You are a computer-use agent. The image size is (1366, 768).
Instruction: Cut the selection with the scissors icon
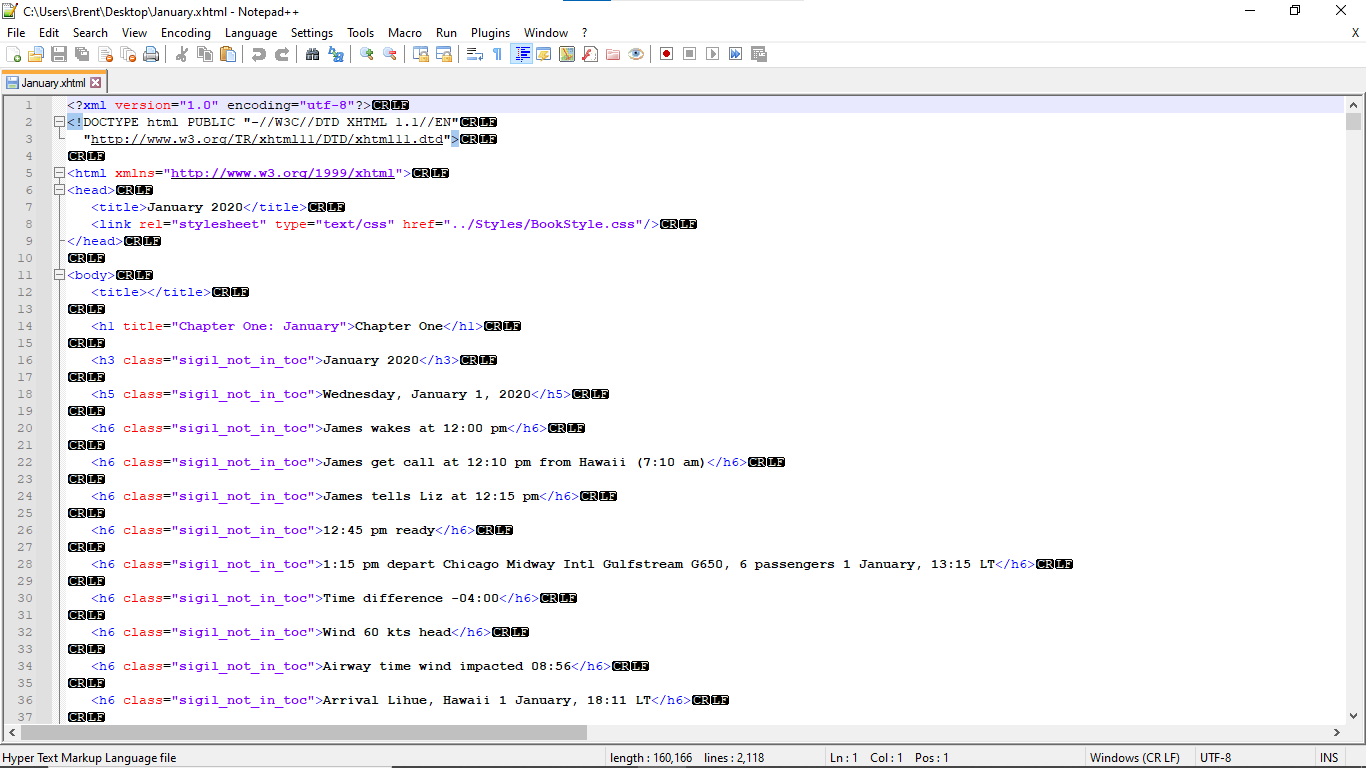182,54
